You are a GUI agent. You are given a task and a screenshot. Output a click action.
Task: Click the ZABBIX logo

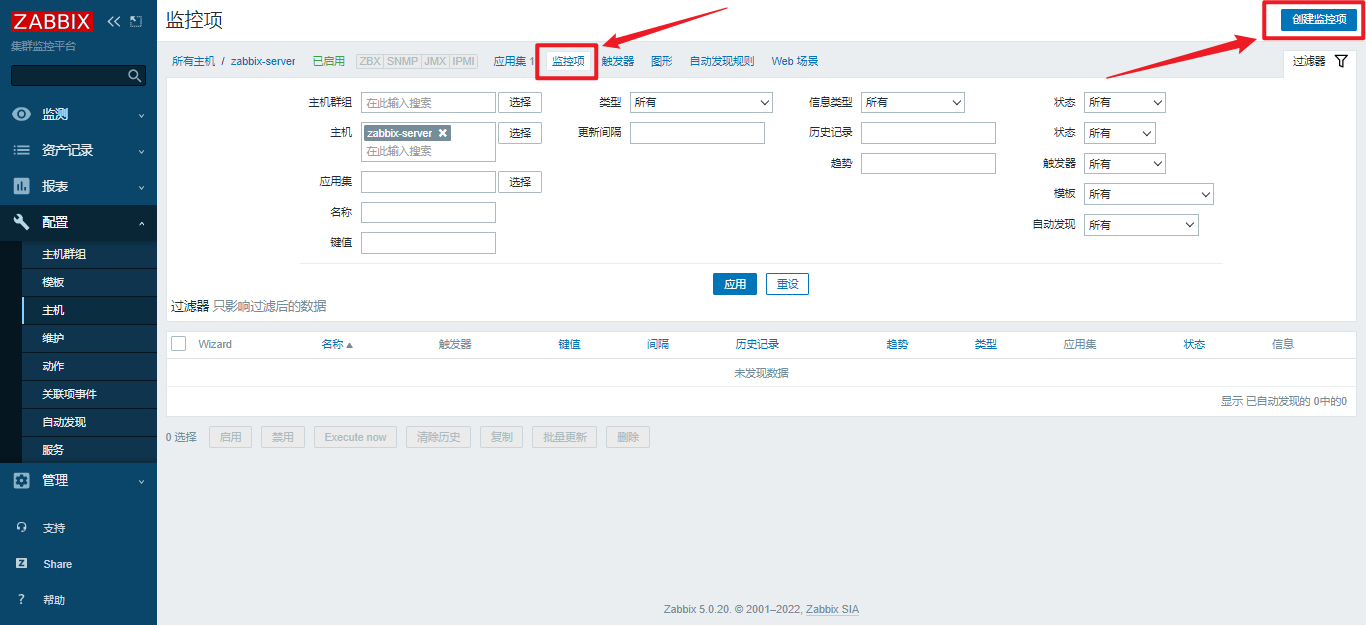pyautogui.click(x=52, y=21)
